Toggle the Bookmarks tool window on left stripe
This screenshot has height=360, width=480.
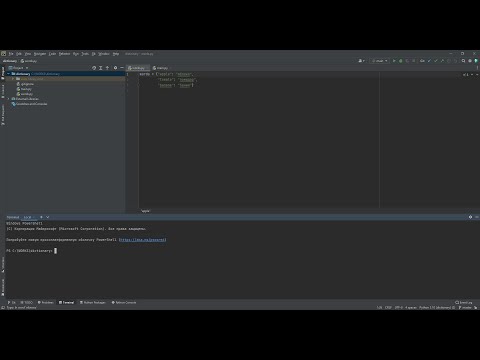(x=3, y=287)
